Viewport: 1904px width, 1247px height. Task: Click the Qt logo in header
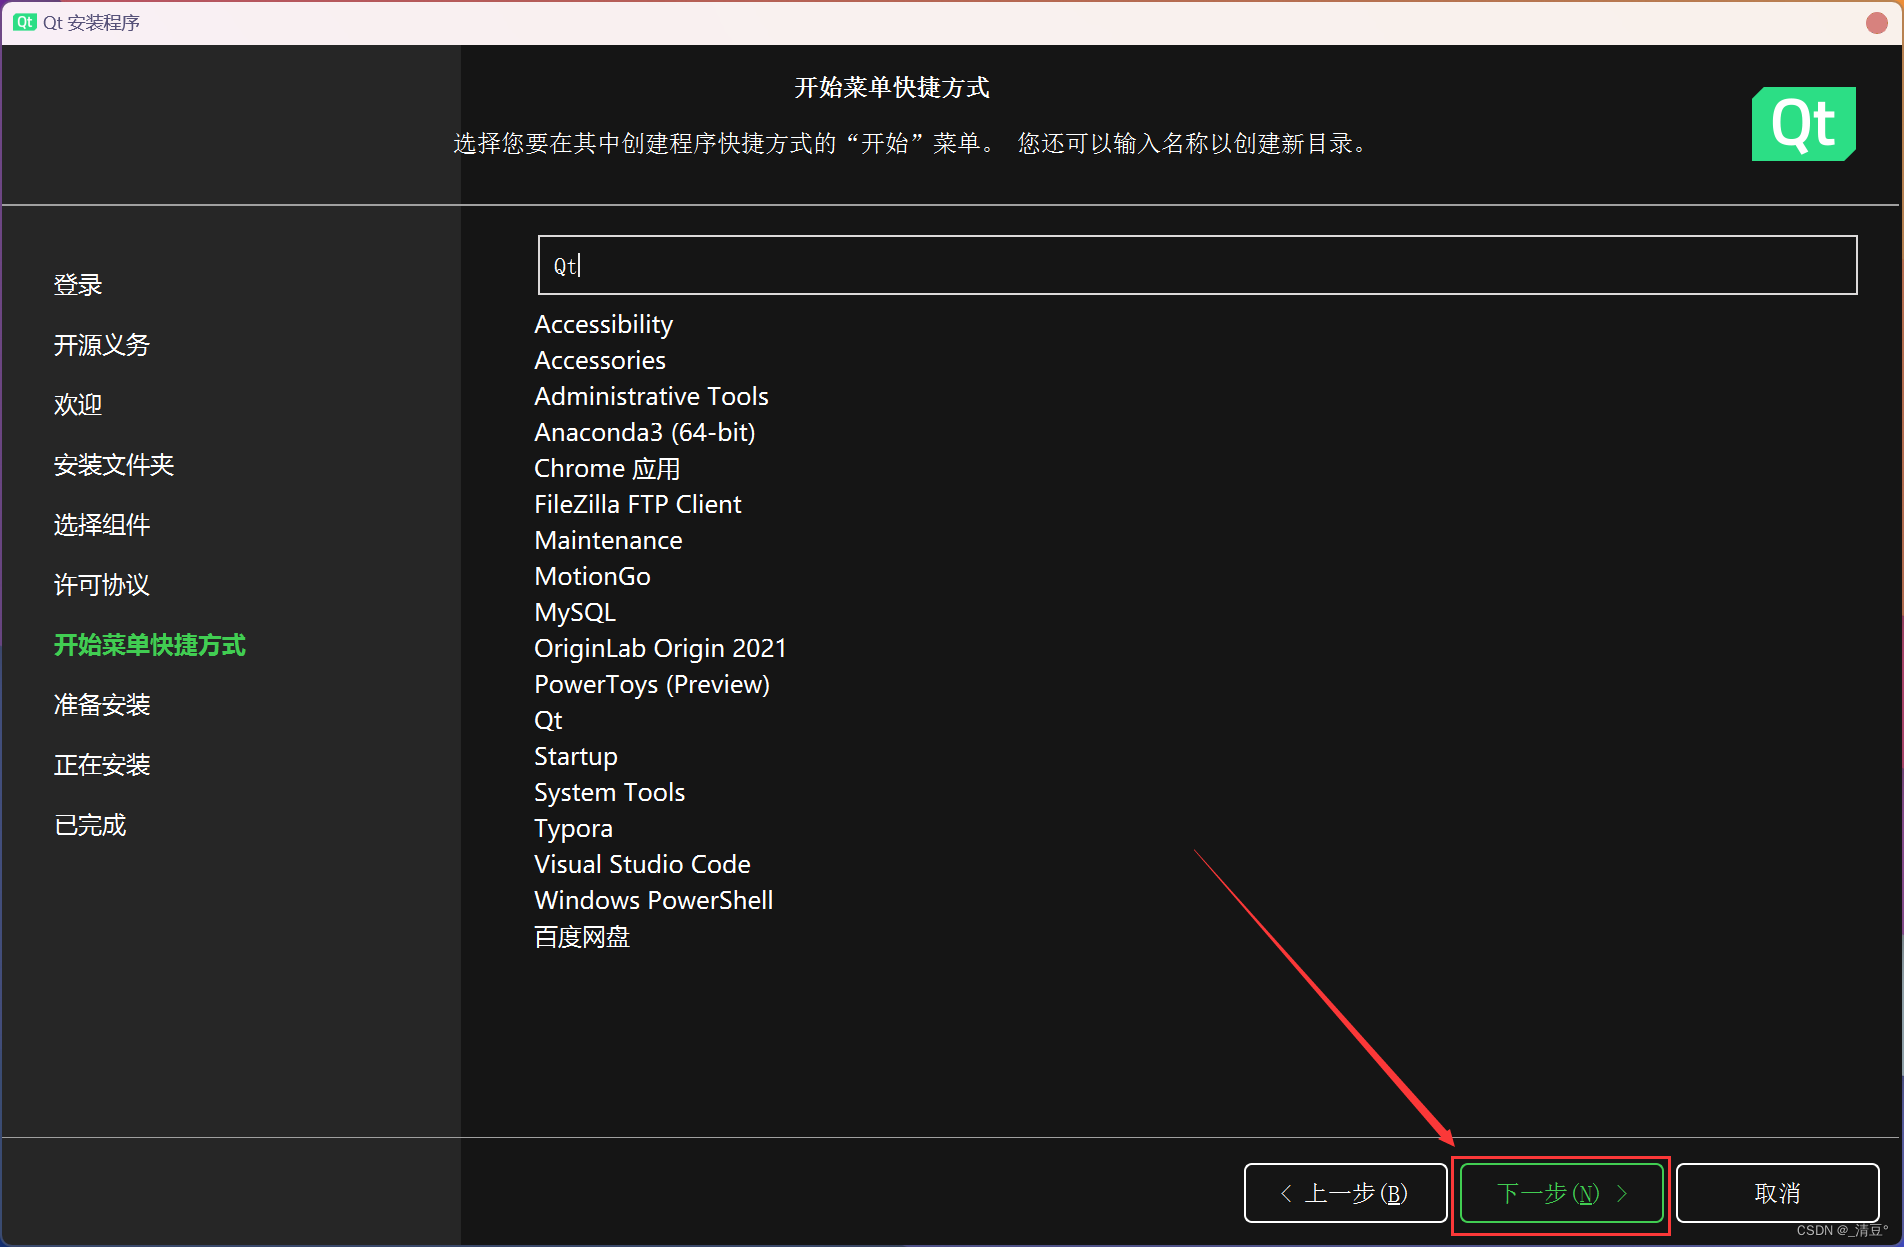1803,124
